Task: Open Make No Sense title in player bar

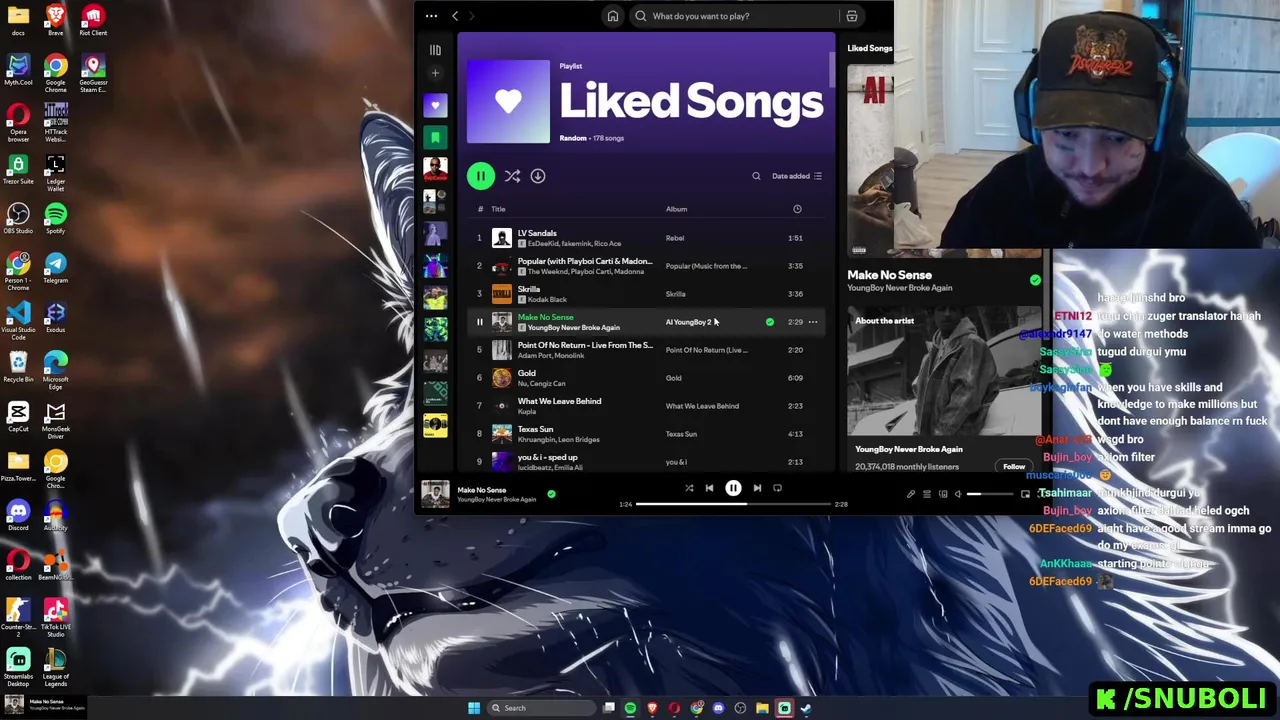Action: [482, 490]
